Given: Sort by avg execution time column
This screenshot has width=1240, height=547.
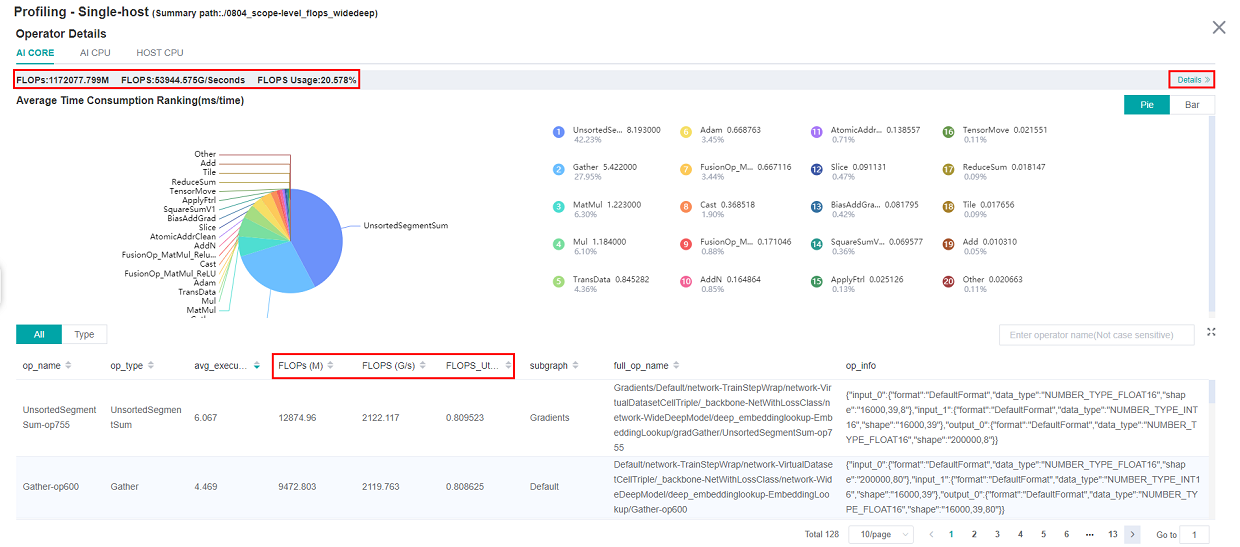Looking at the screenshot, I should click(x=257, y=366).
